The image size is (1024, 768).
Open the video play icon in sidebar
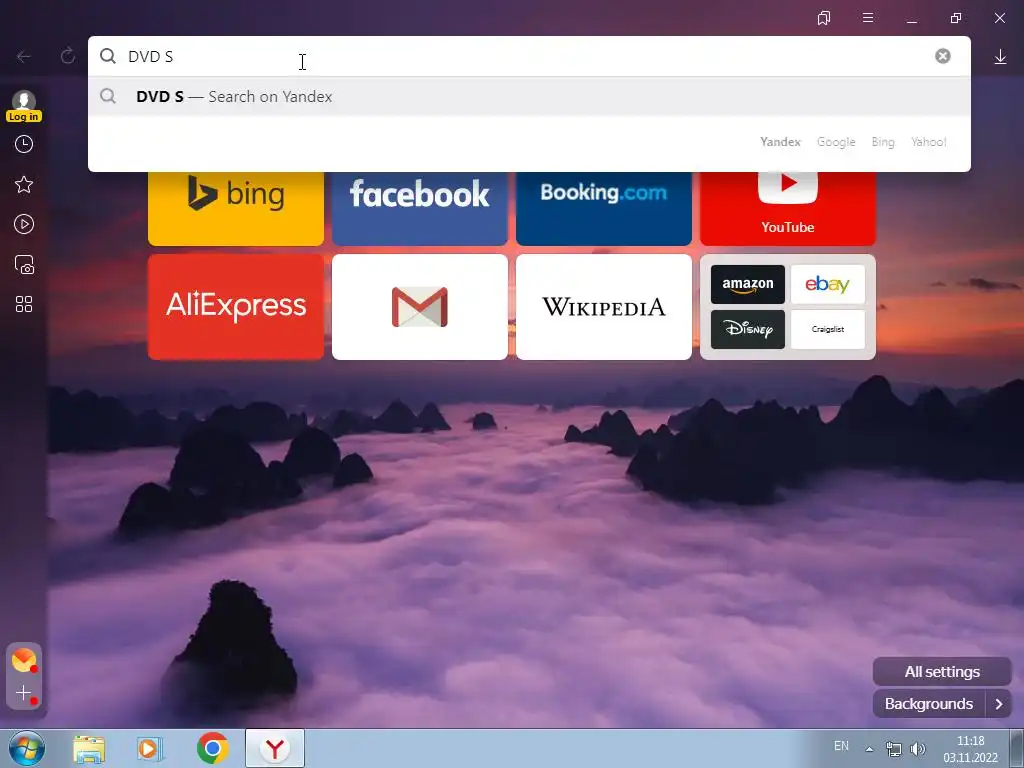24,225
